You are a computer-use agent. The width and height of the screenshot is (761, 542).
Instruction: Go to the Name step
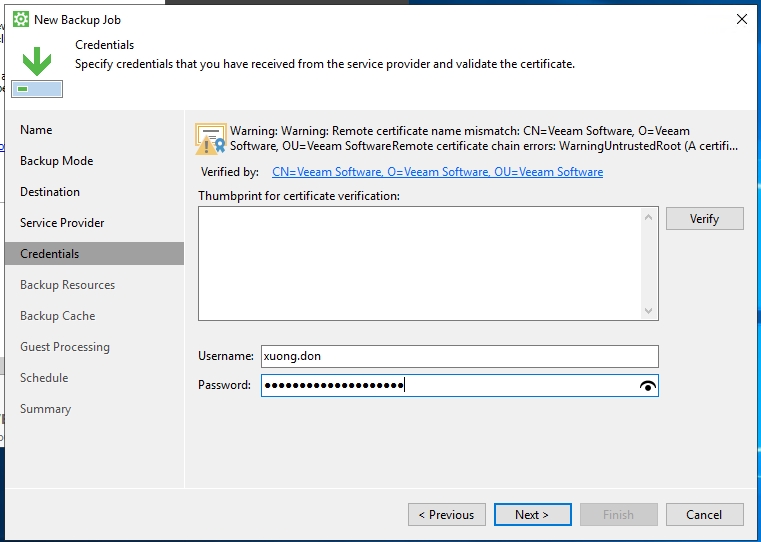36,130
